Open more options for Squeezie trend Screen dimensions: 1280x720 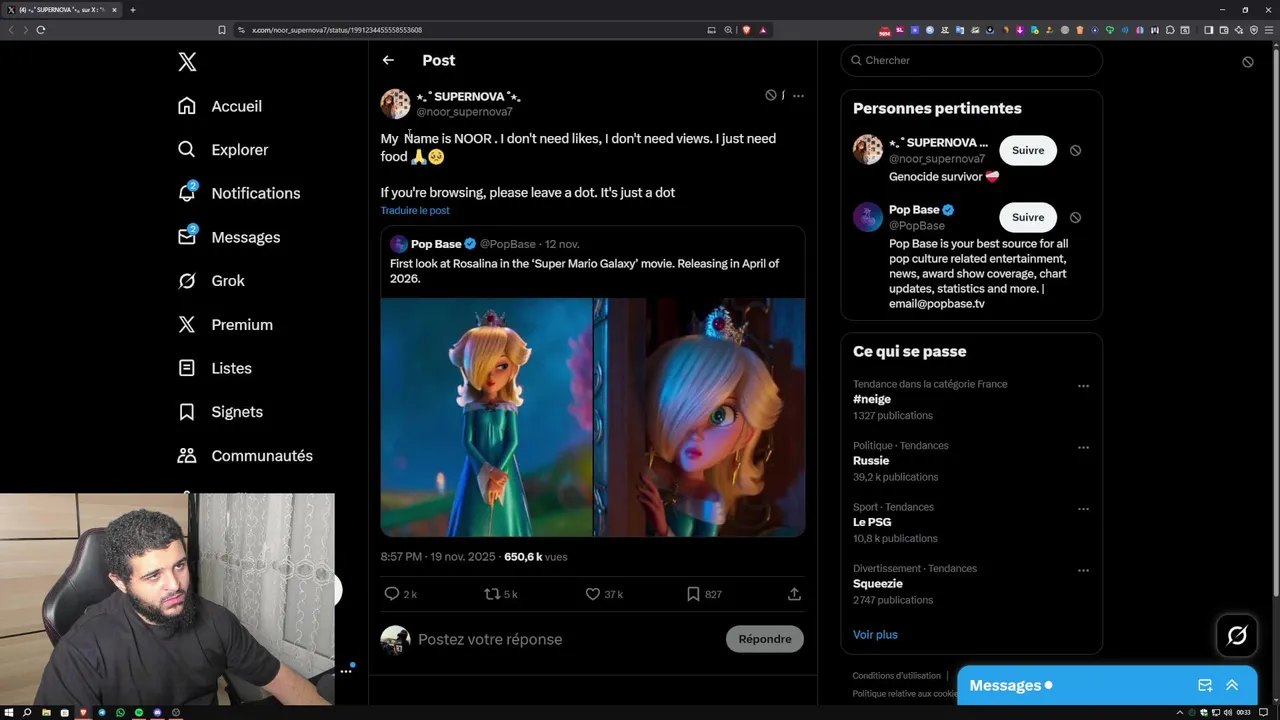(x=1083, y=570)
